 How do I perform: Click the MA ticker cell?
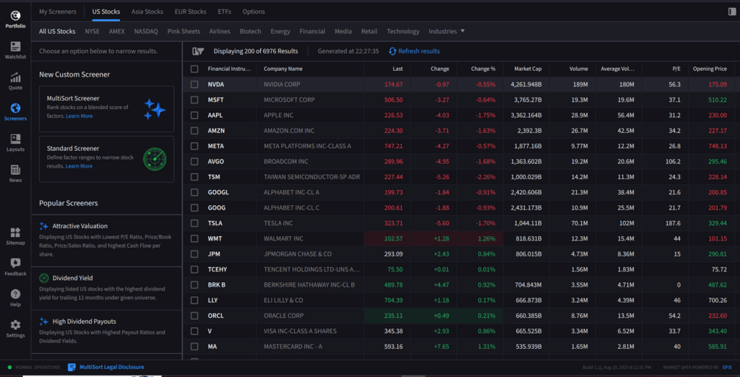point(212,346)
